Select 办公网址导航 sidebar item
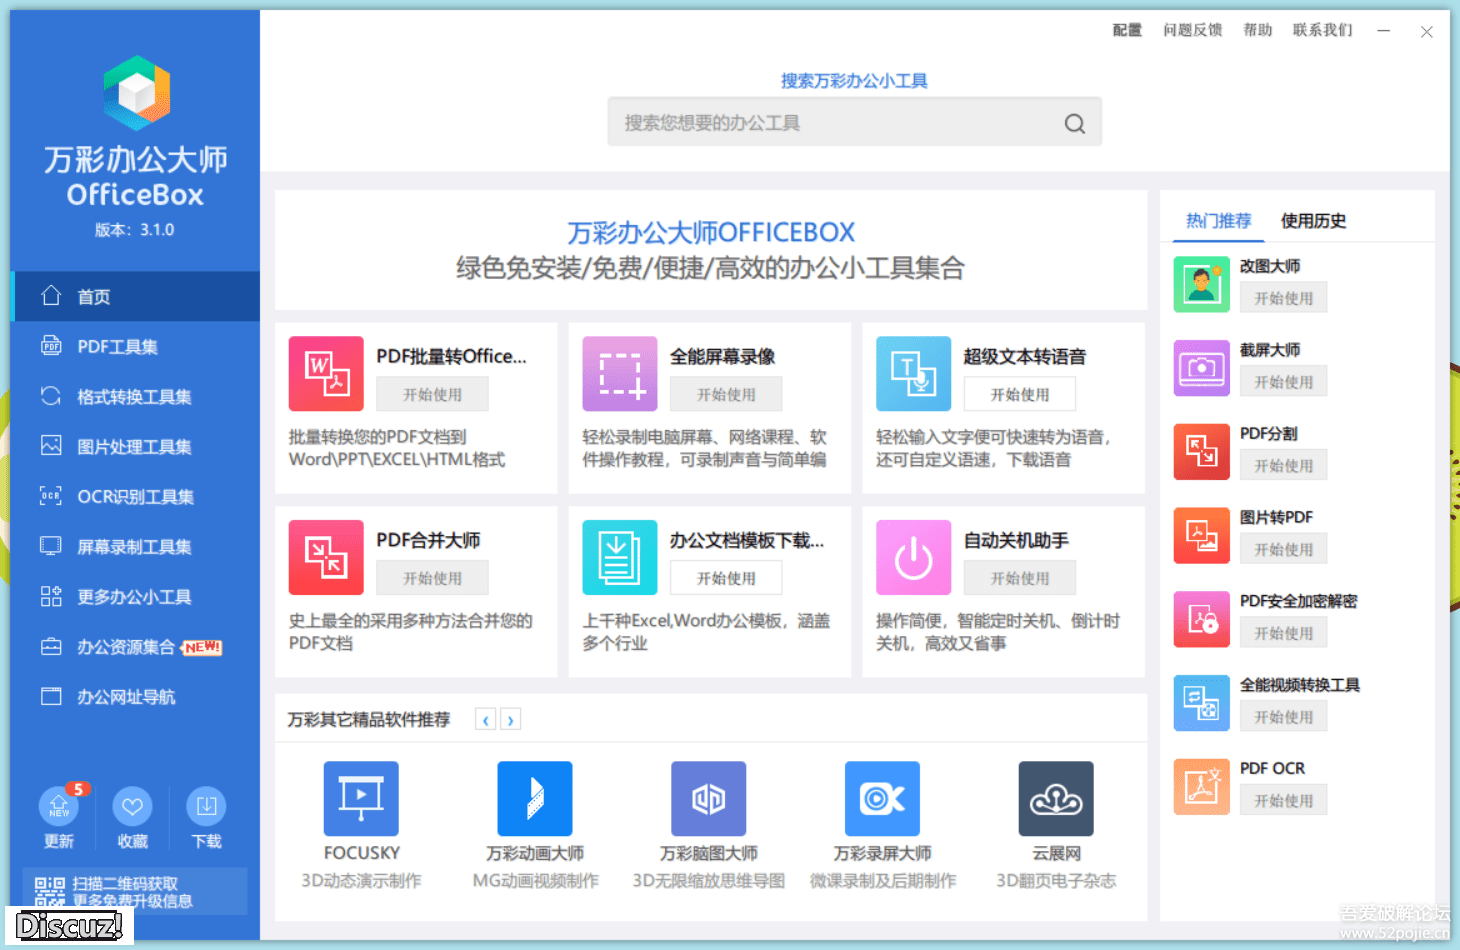This screenshot has width=1460, height=950. pos(135,697)
